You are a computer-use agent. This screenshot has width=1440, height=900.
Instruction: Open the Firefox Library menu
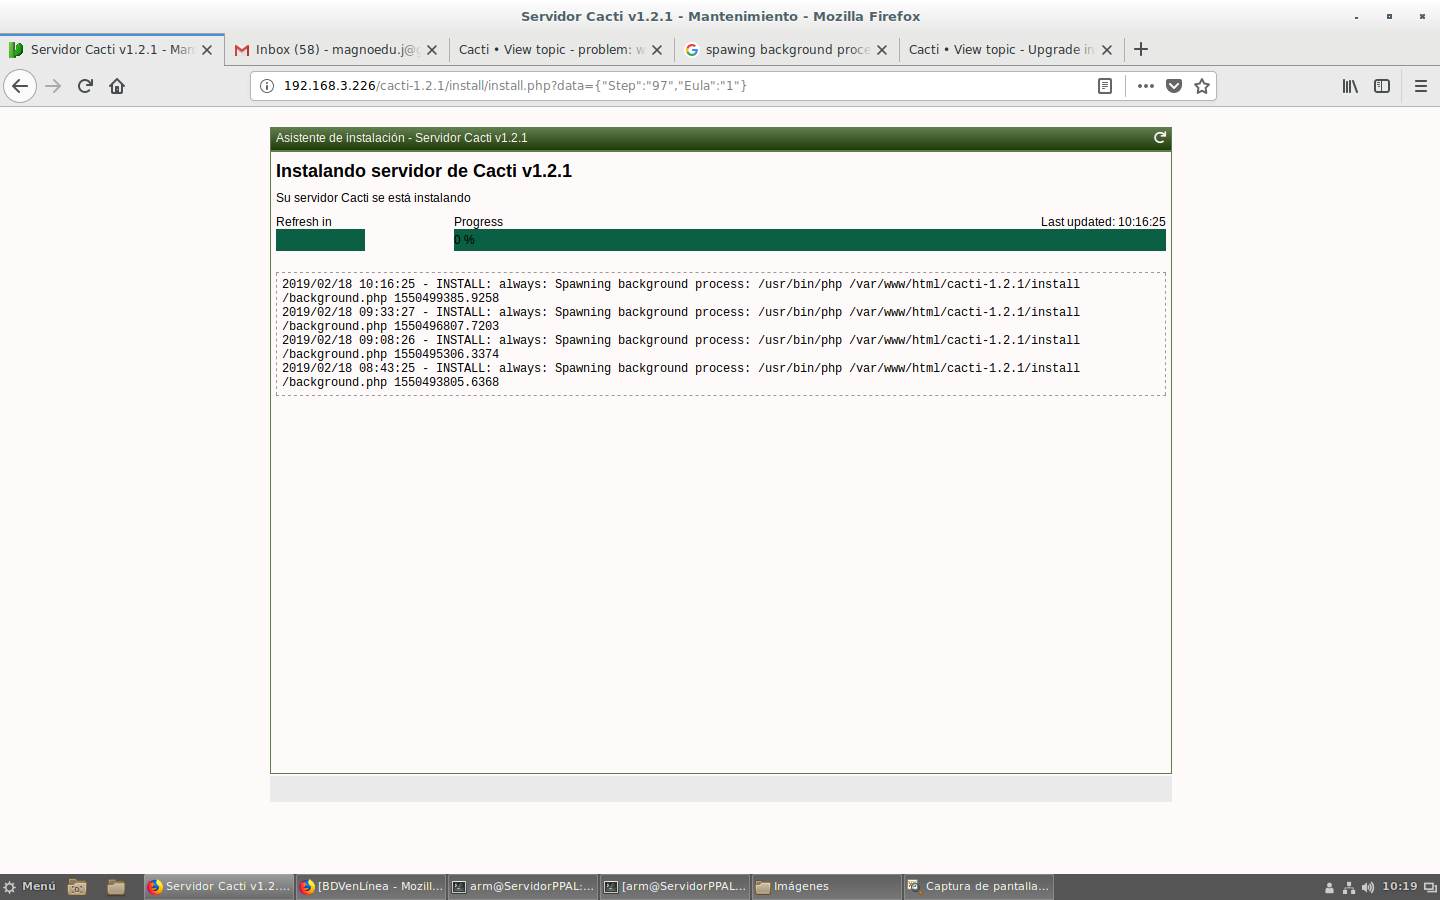pyautogui.click(x=1350, y=86)
